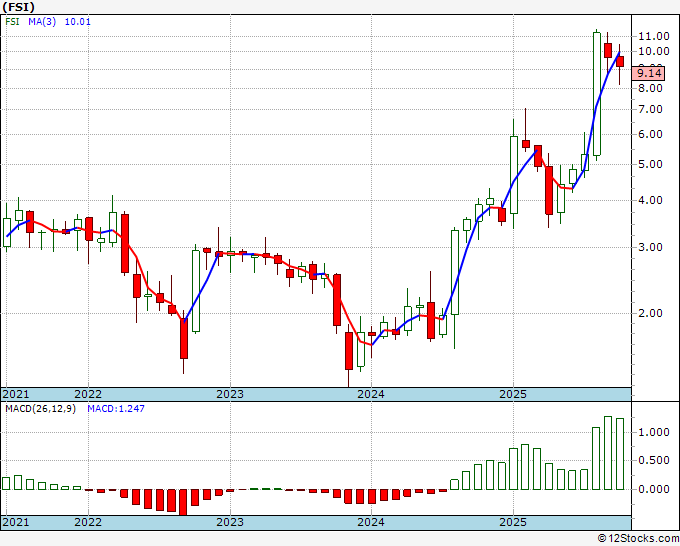
Task: Click 2024 on the price chart timeline
Action: tap(371, 394)
